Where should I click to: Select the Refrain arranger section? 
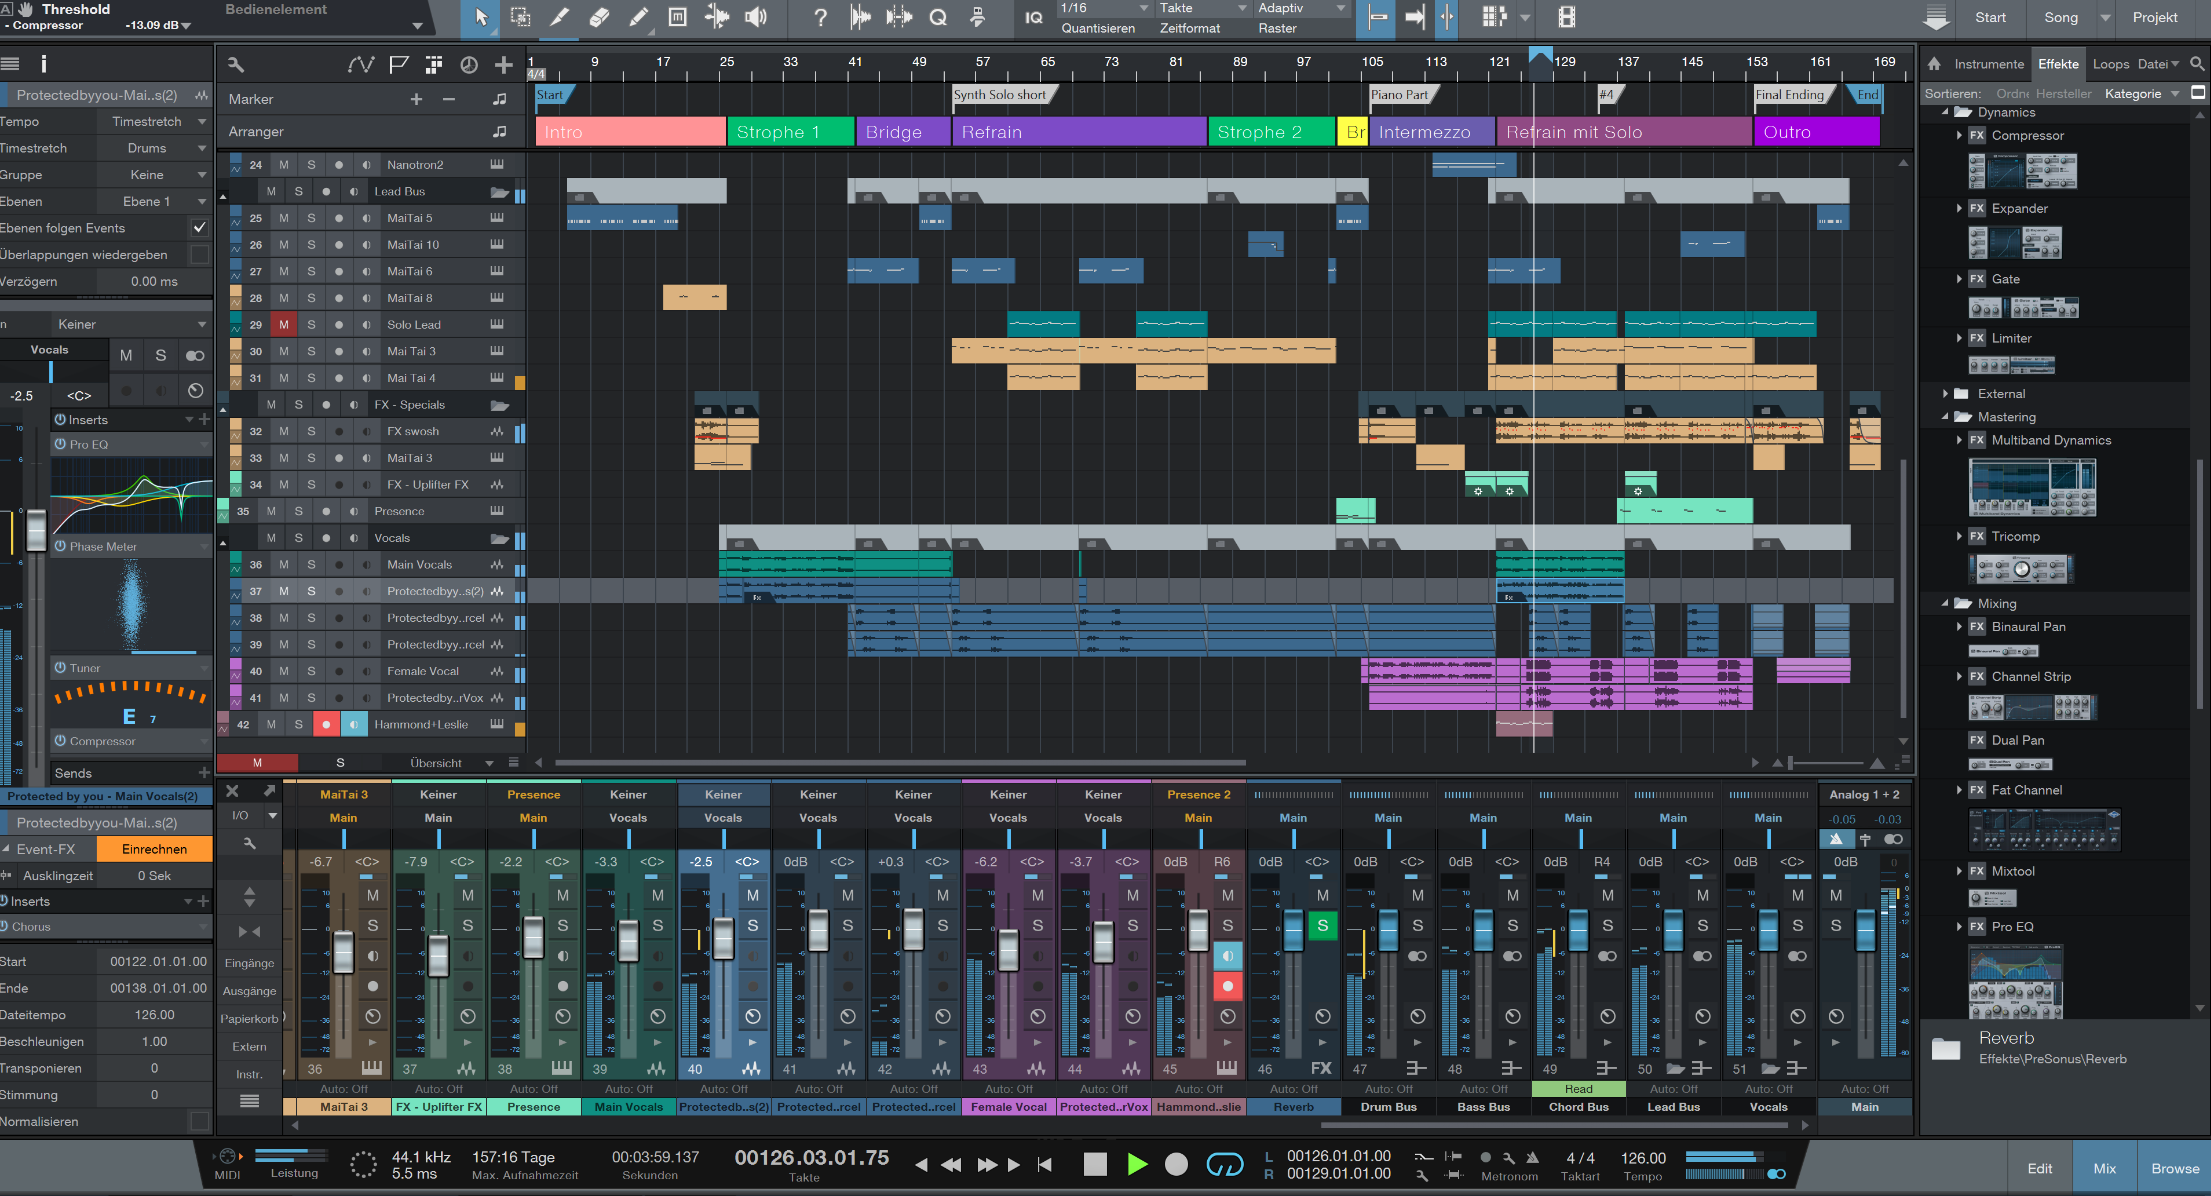pyautogui.click(x=1079, y=132)
